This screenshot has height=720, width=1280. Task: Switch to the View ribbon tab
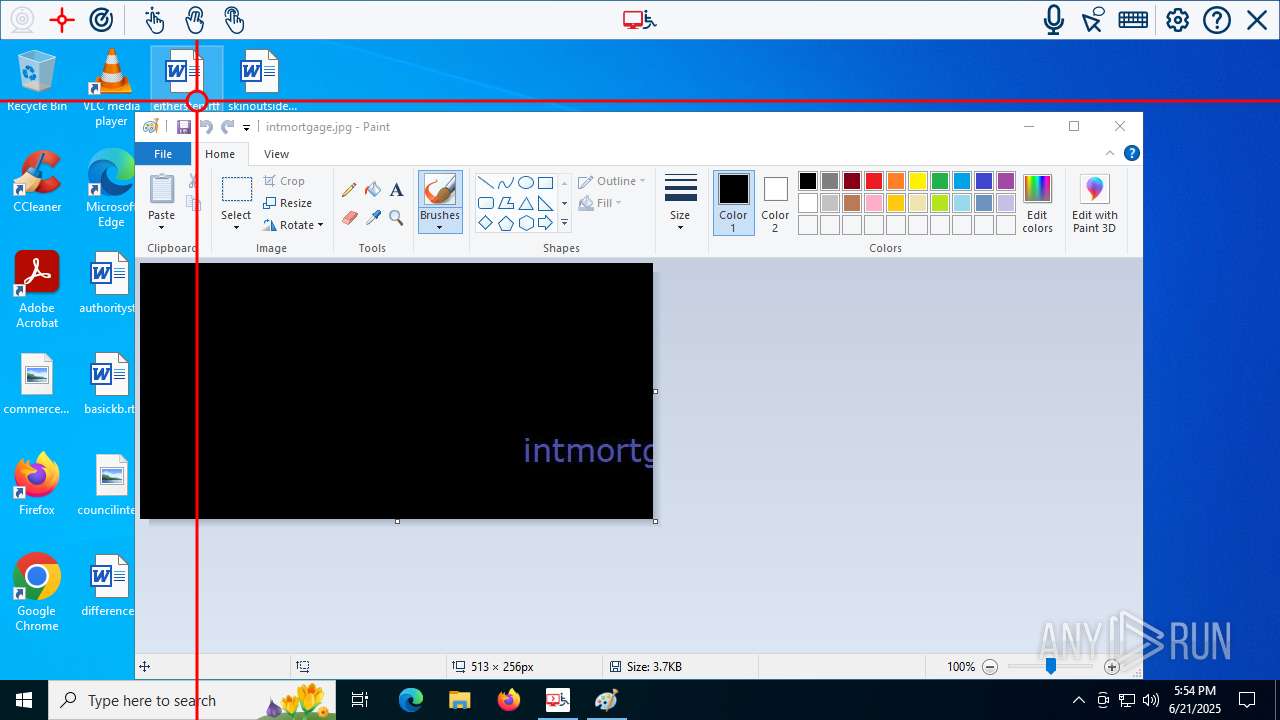click(276, 154)
